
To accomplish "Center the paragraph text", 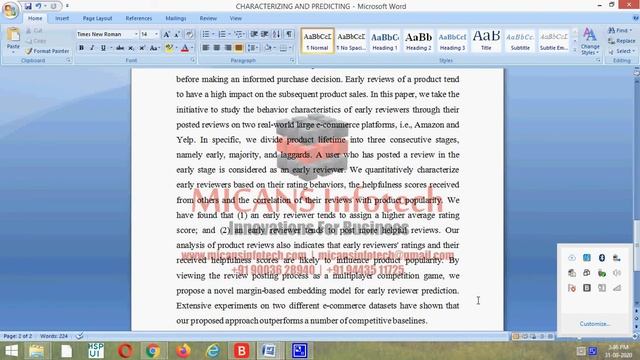I will pos(217,48).
